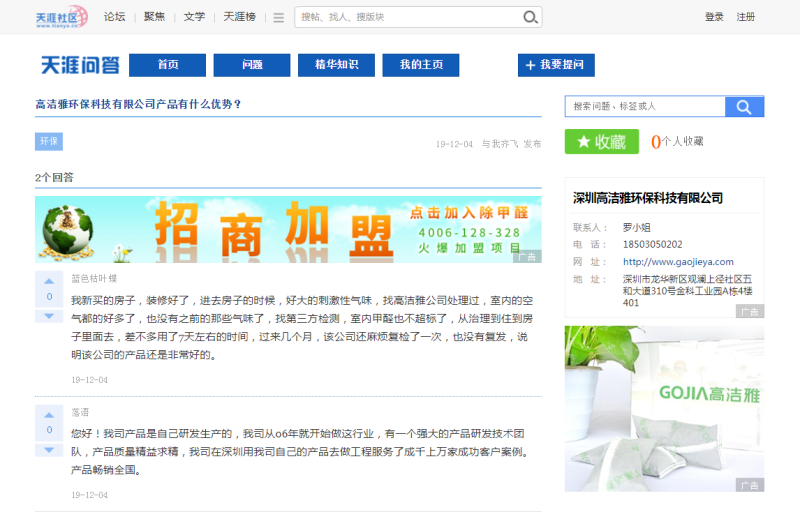Click the 我要提问 button
The width and height of the screenshot is (800, 512).
pos(556,65)
